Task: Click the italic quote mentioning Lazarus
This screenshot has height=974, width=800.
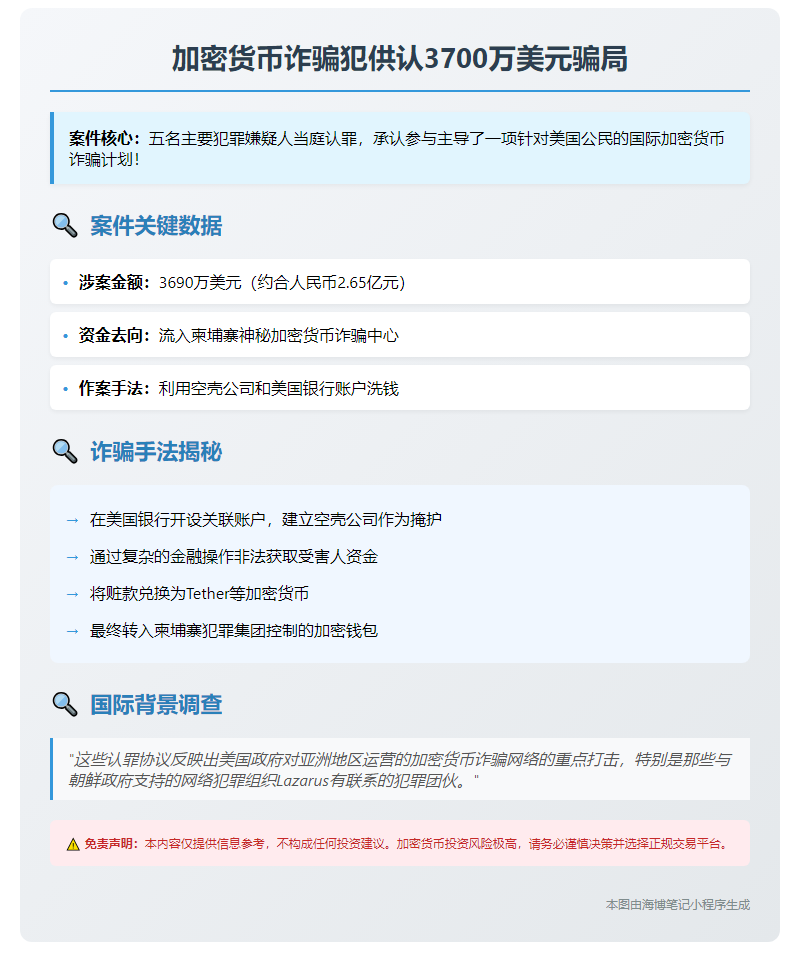Action: (x=399, y=770)
